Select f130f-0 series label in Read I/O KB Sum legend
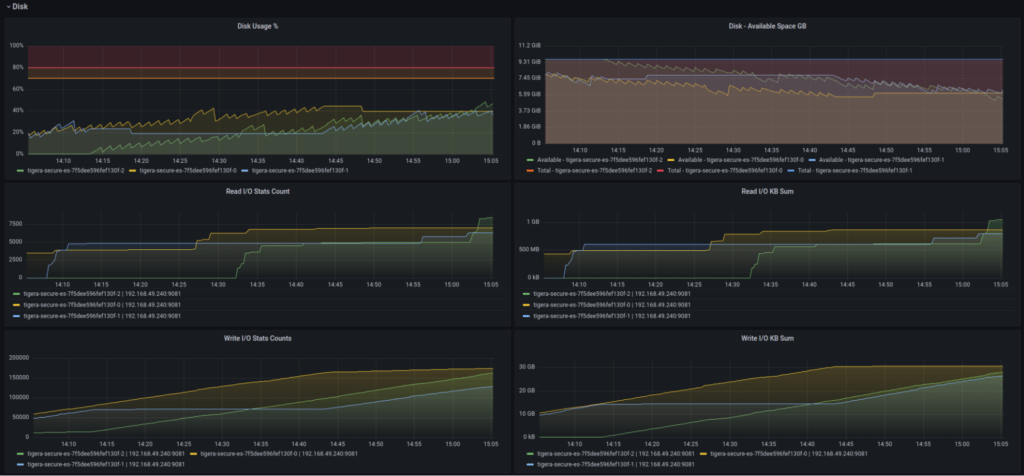This screenshot has width=1024, height=476. point(613,305)
